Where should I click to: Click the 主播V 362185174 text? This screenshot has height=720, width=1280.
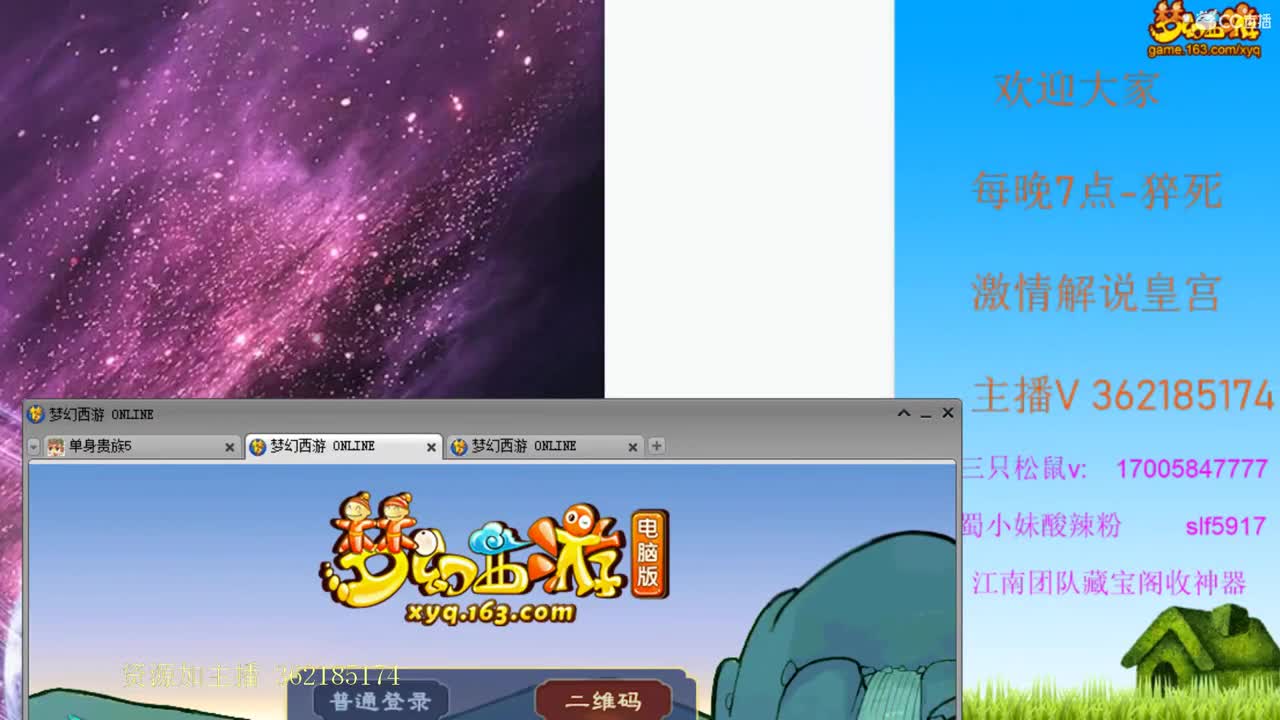click(x=1122, y=395)
